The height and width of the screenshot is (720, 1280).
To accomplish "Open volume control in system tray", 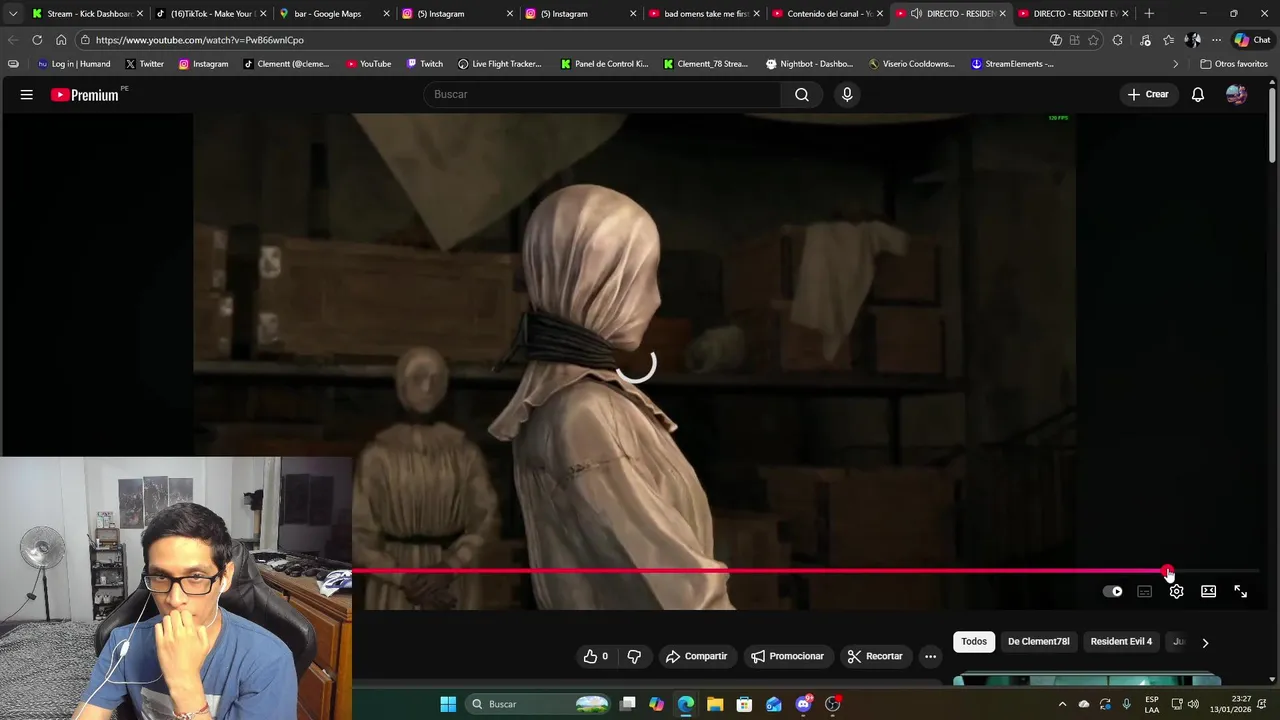I will (x=1193, y=704).
